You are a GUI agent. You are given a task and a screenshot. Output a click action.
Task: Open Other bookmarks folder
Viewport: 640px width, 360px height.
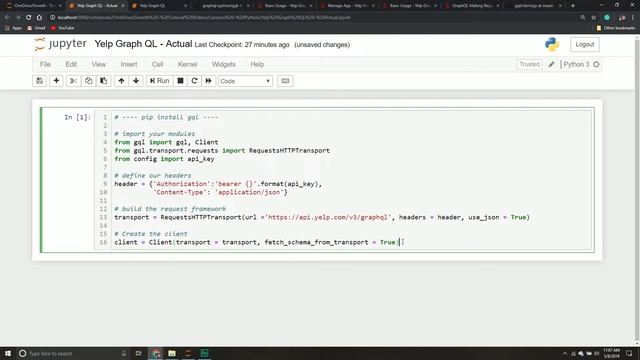coord(616,28)
